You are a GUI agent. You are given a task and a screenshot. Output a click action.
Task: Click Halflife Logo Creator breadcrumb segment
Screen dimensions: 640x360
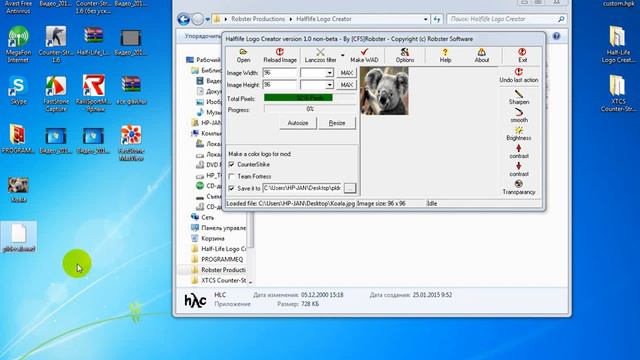(324, 19)
